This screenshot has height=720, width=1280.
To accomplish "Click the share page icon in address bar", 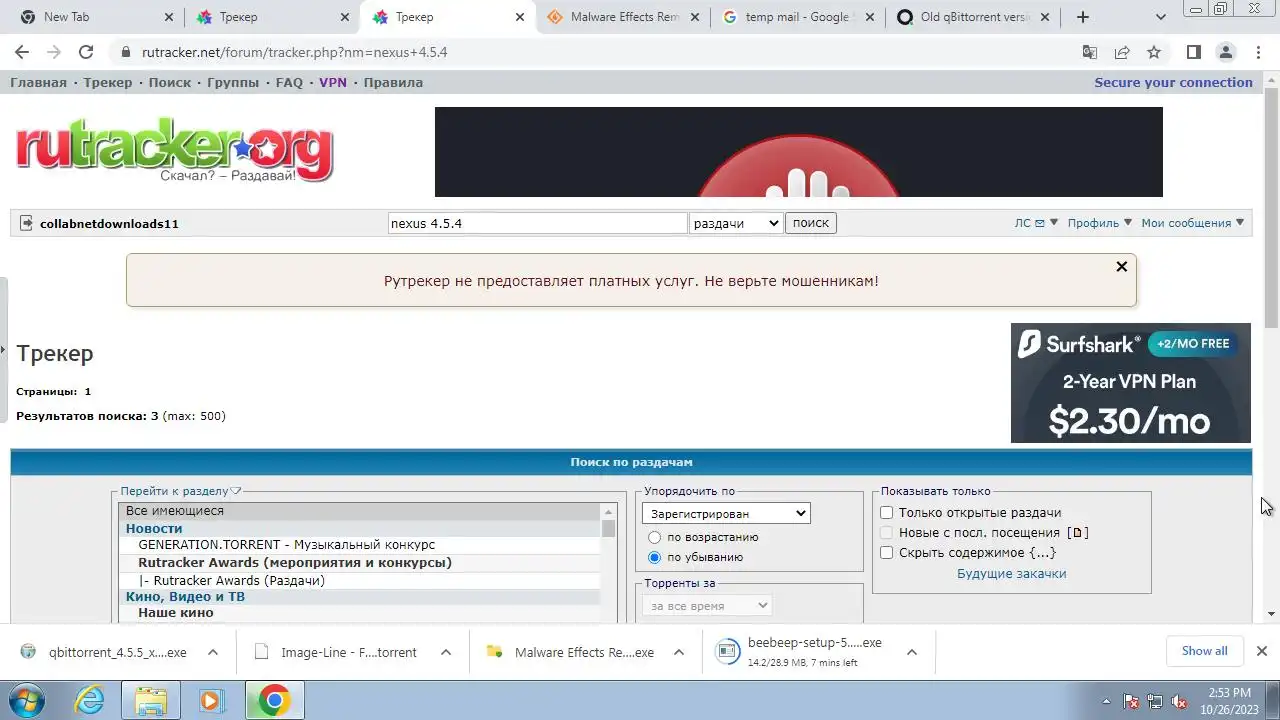I will [1122, 52].
